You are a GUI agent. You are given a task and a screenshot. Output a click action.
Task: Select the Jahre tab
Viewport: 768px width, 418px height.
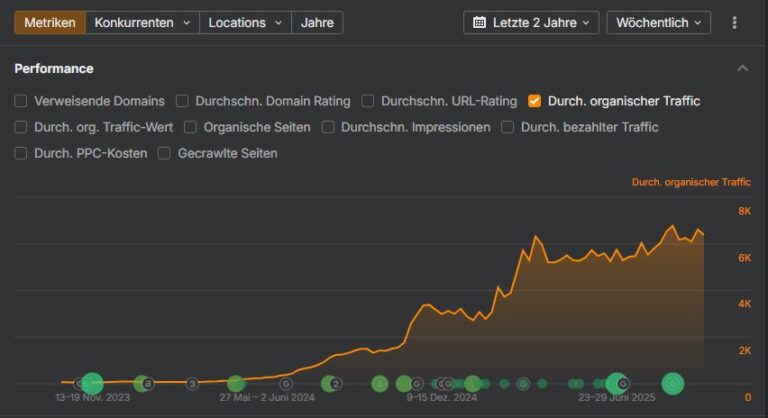318,22
